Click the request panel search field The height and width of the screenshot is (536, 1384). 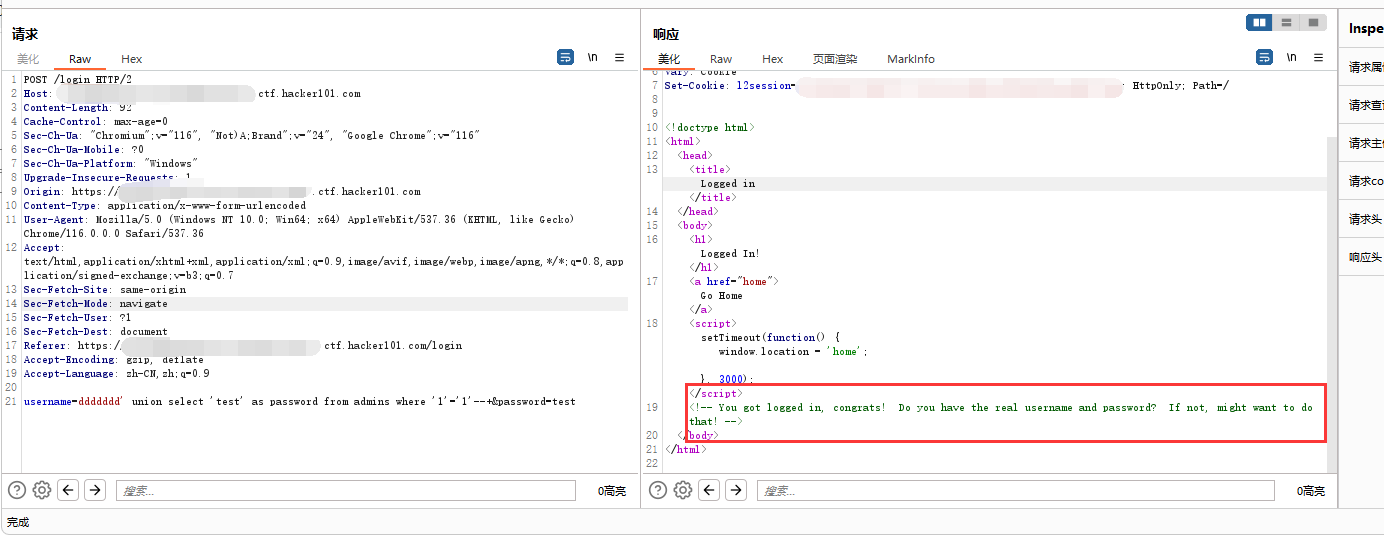(346, 490)
